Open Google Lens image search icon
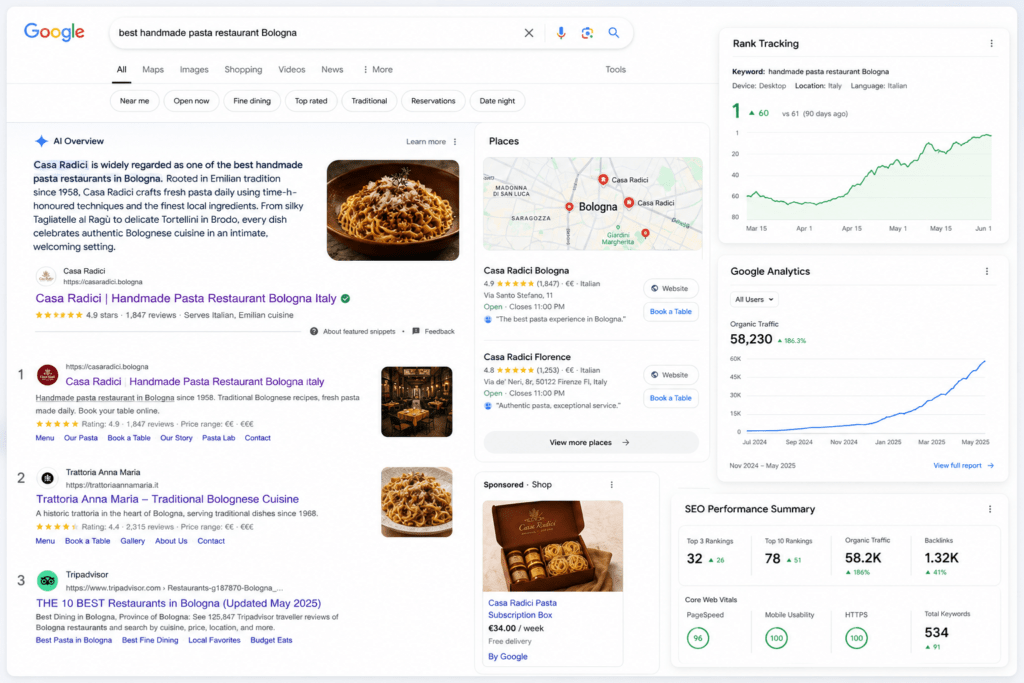This screenshot has width=1024, height=683. 587,33
